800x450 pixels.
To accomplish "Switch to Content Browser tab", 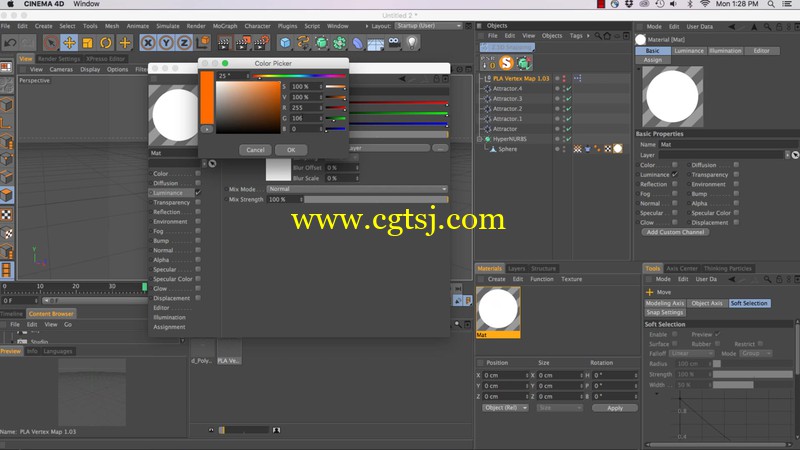I will point(51,314).
